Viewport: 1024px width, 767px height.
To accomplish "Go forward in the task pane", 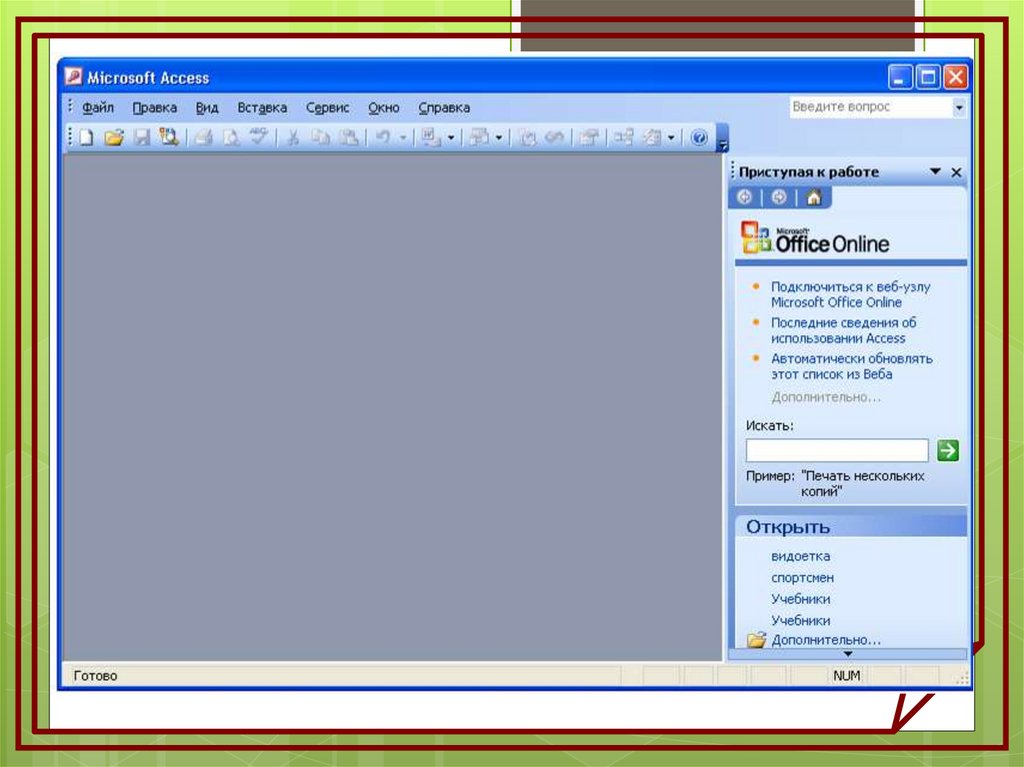I will [x=778, y=197].
